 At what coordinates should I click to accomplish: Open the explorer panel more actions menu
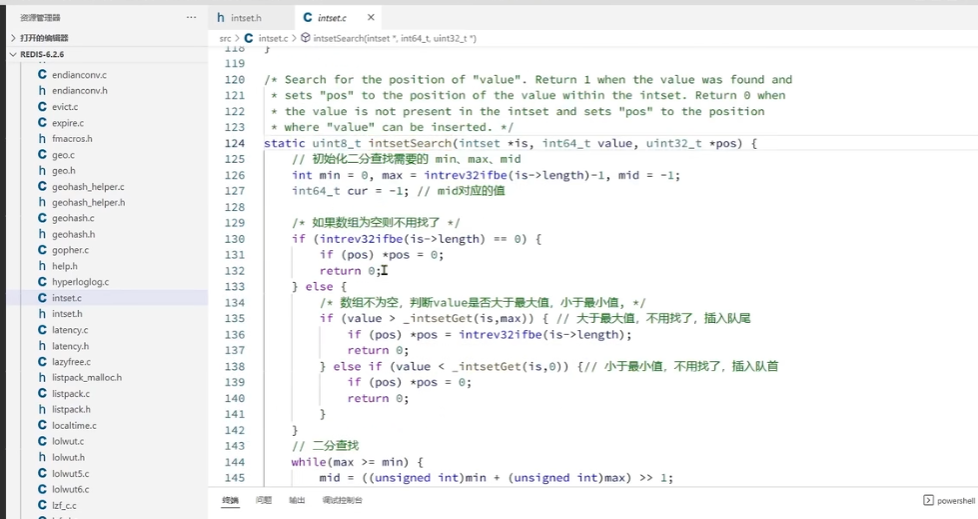coord(191,17)
